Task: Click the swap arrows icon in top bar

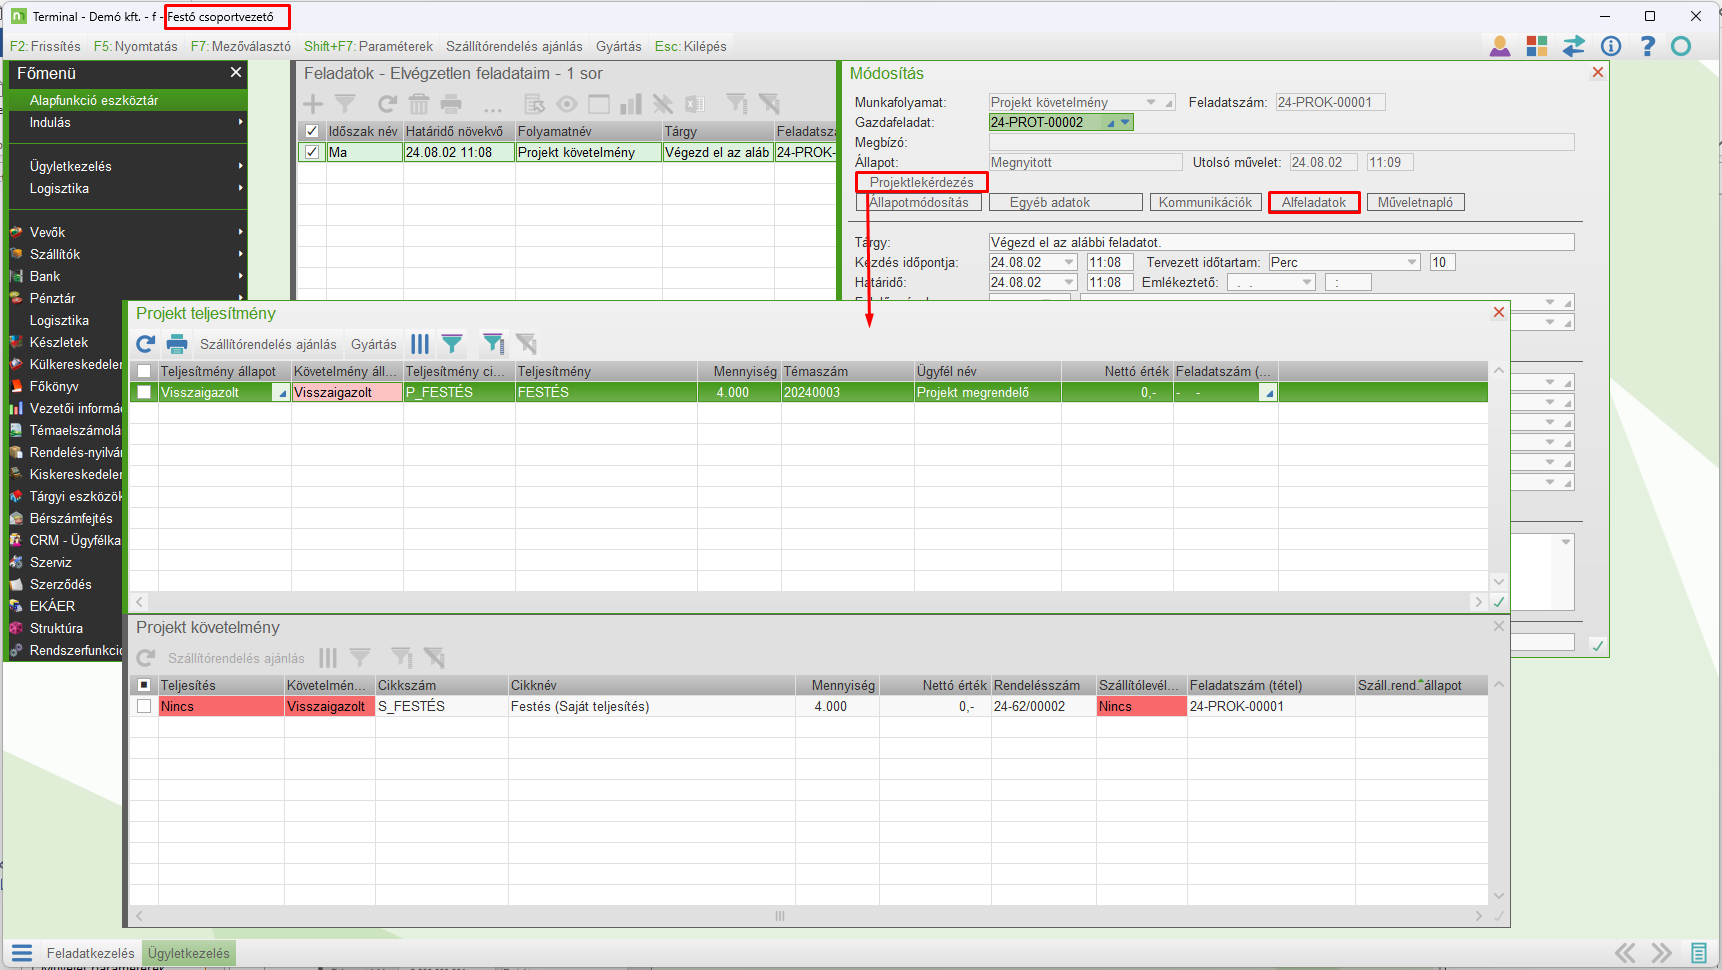Action: (x=1574, y=46)
